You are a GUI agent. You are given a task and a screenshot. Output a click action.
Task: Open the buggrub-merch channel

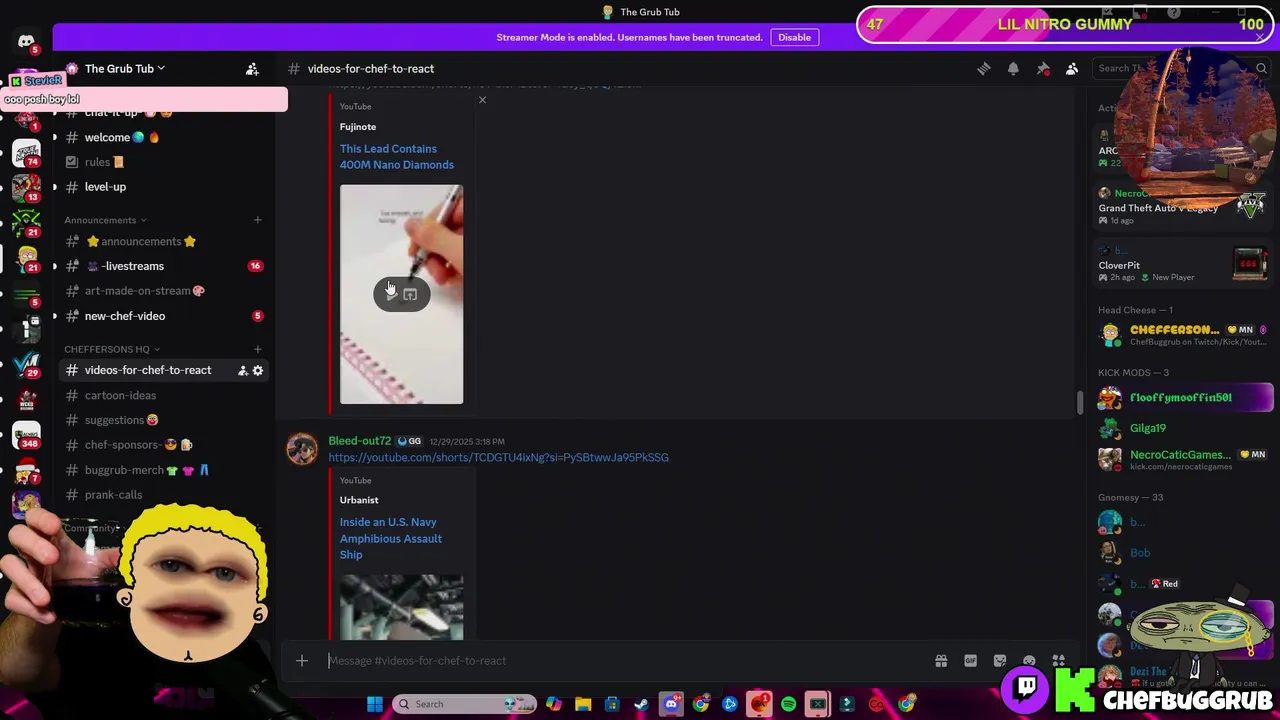pyautogui.click(x=160, y=470)
